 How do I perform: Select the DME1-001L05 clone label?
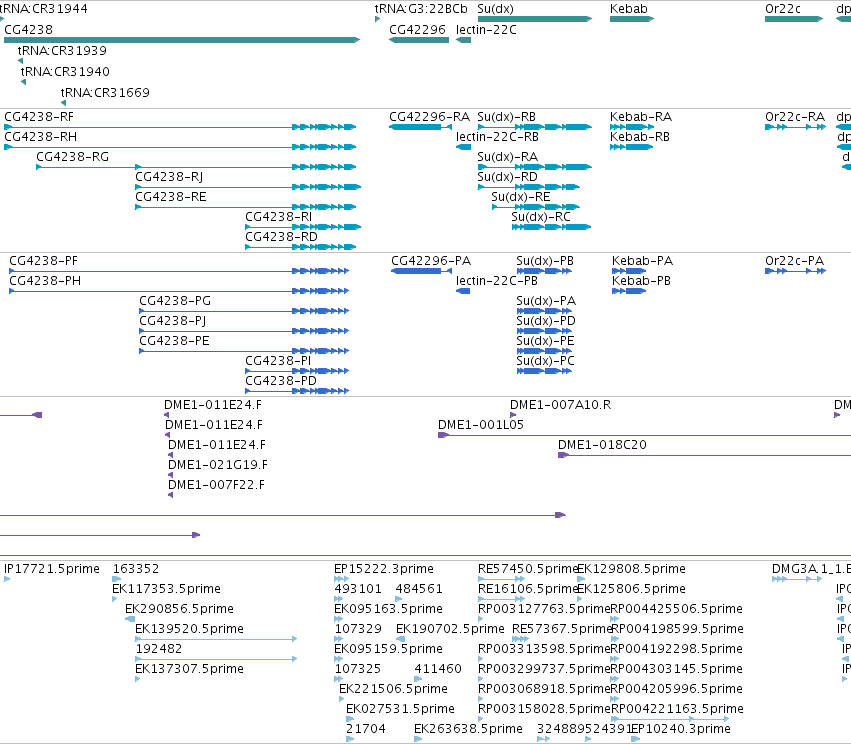click(x=481, y=425)
